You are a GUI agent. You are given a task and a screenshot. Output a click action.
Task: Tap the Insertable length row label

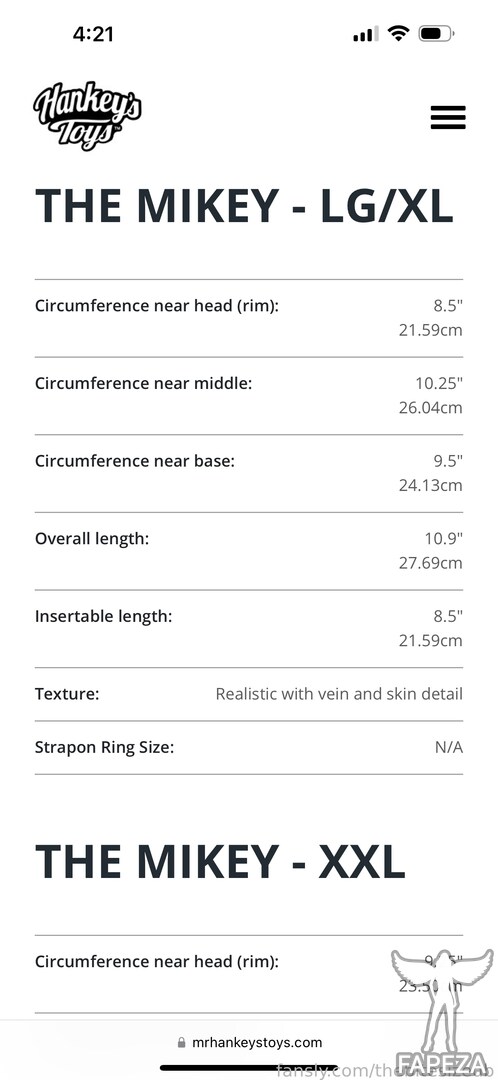[x=103, y=616]
